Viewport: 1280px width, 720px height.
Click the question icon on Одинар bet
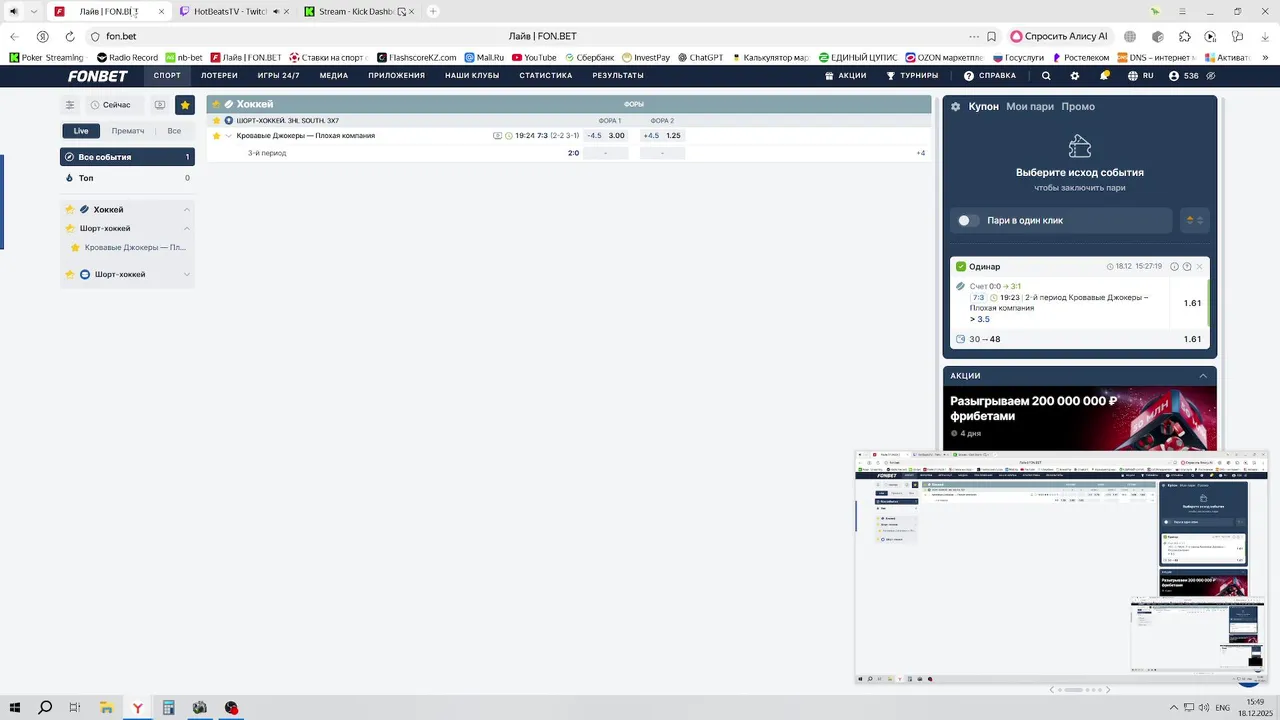pyautogui.click(x=1187, y=267)
